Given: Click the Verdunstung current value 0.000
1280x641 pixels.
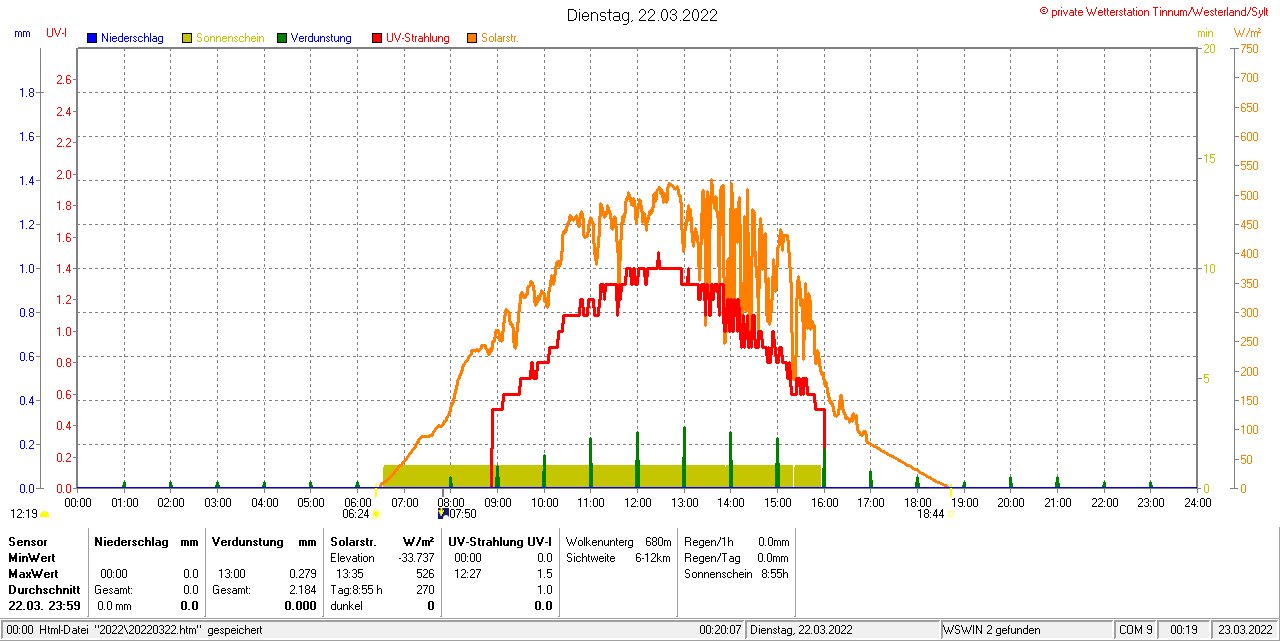Looking at the screenshot, I should [301, 606].
